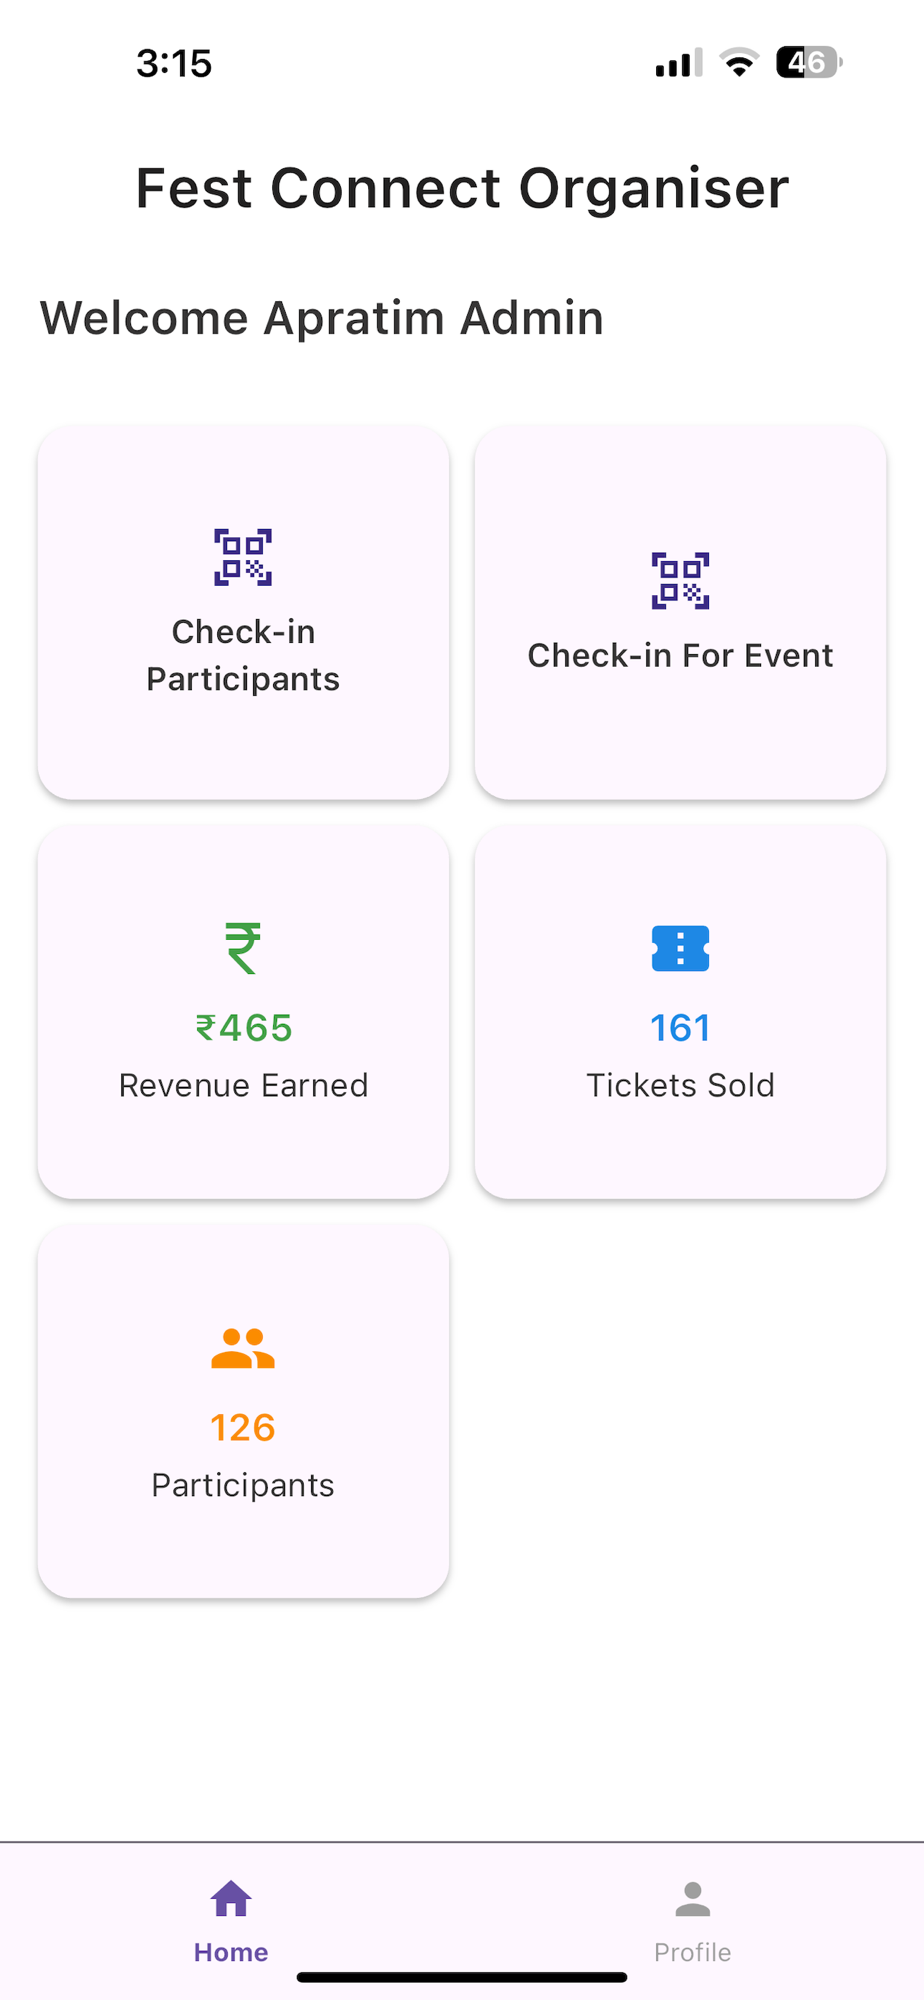This screenshot has height=2000, width=924.
Task: Open the Participants count card
Action: [x=243, y=1411]
